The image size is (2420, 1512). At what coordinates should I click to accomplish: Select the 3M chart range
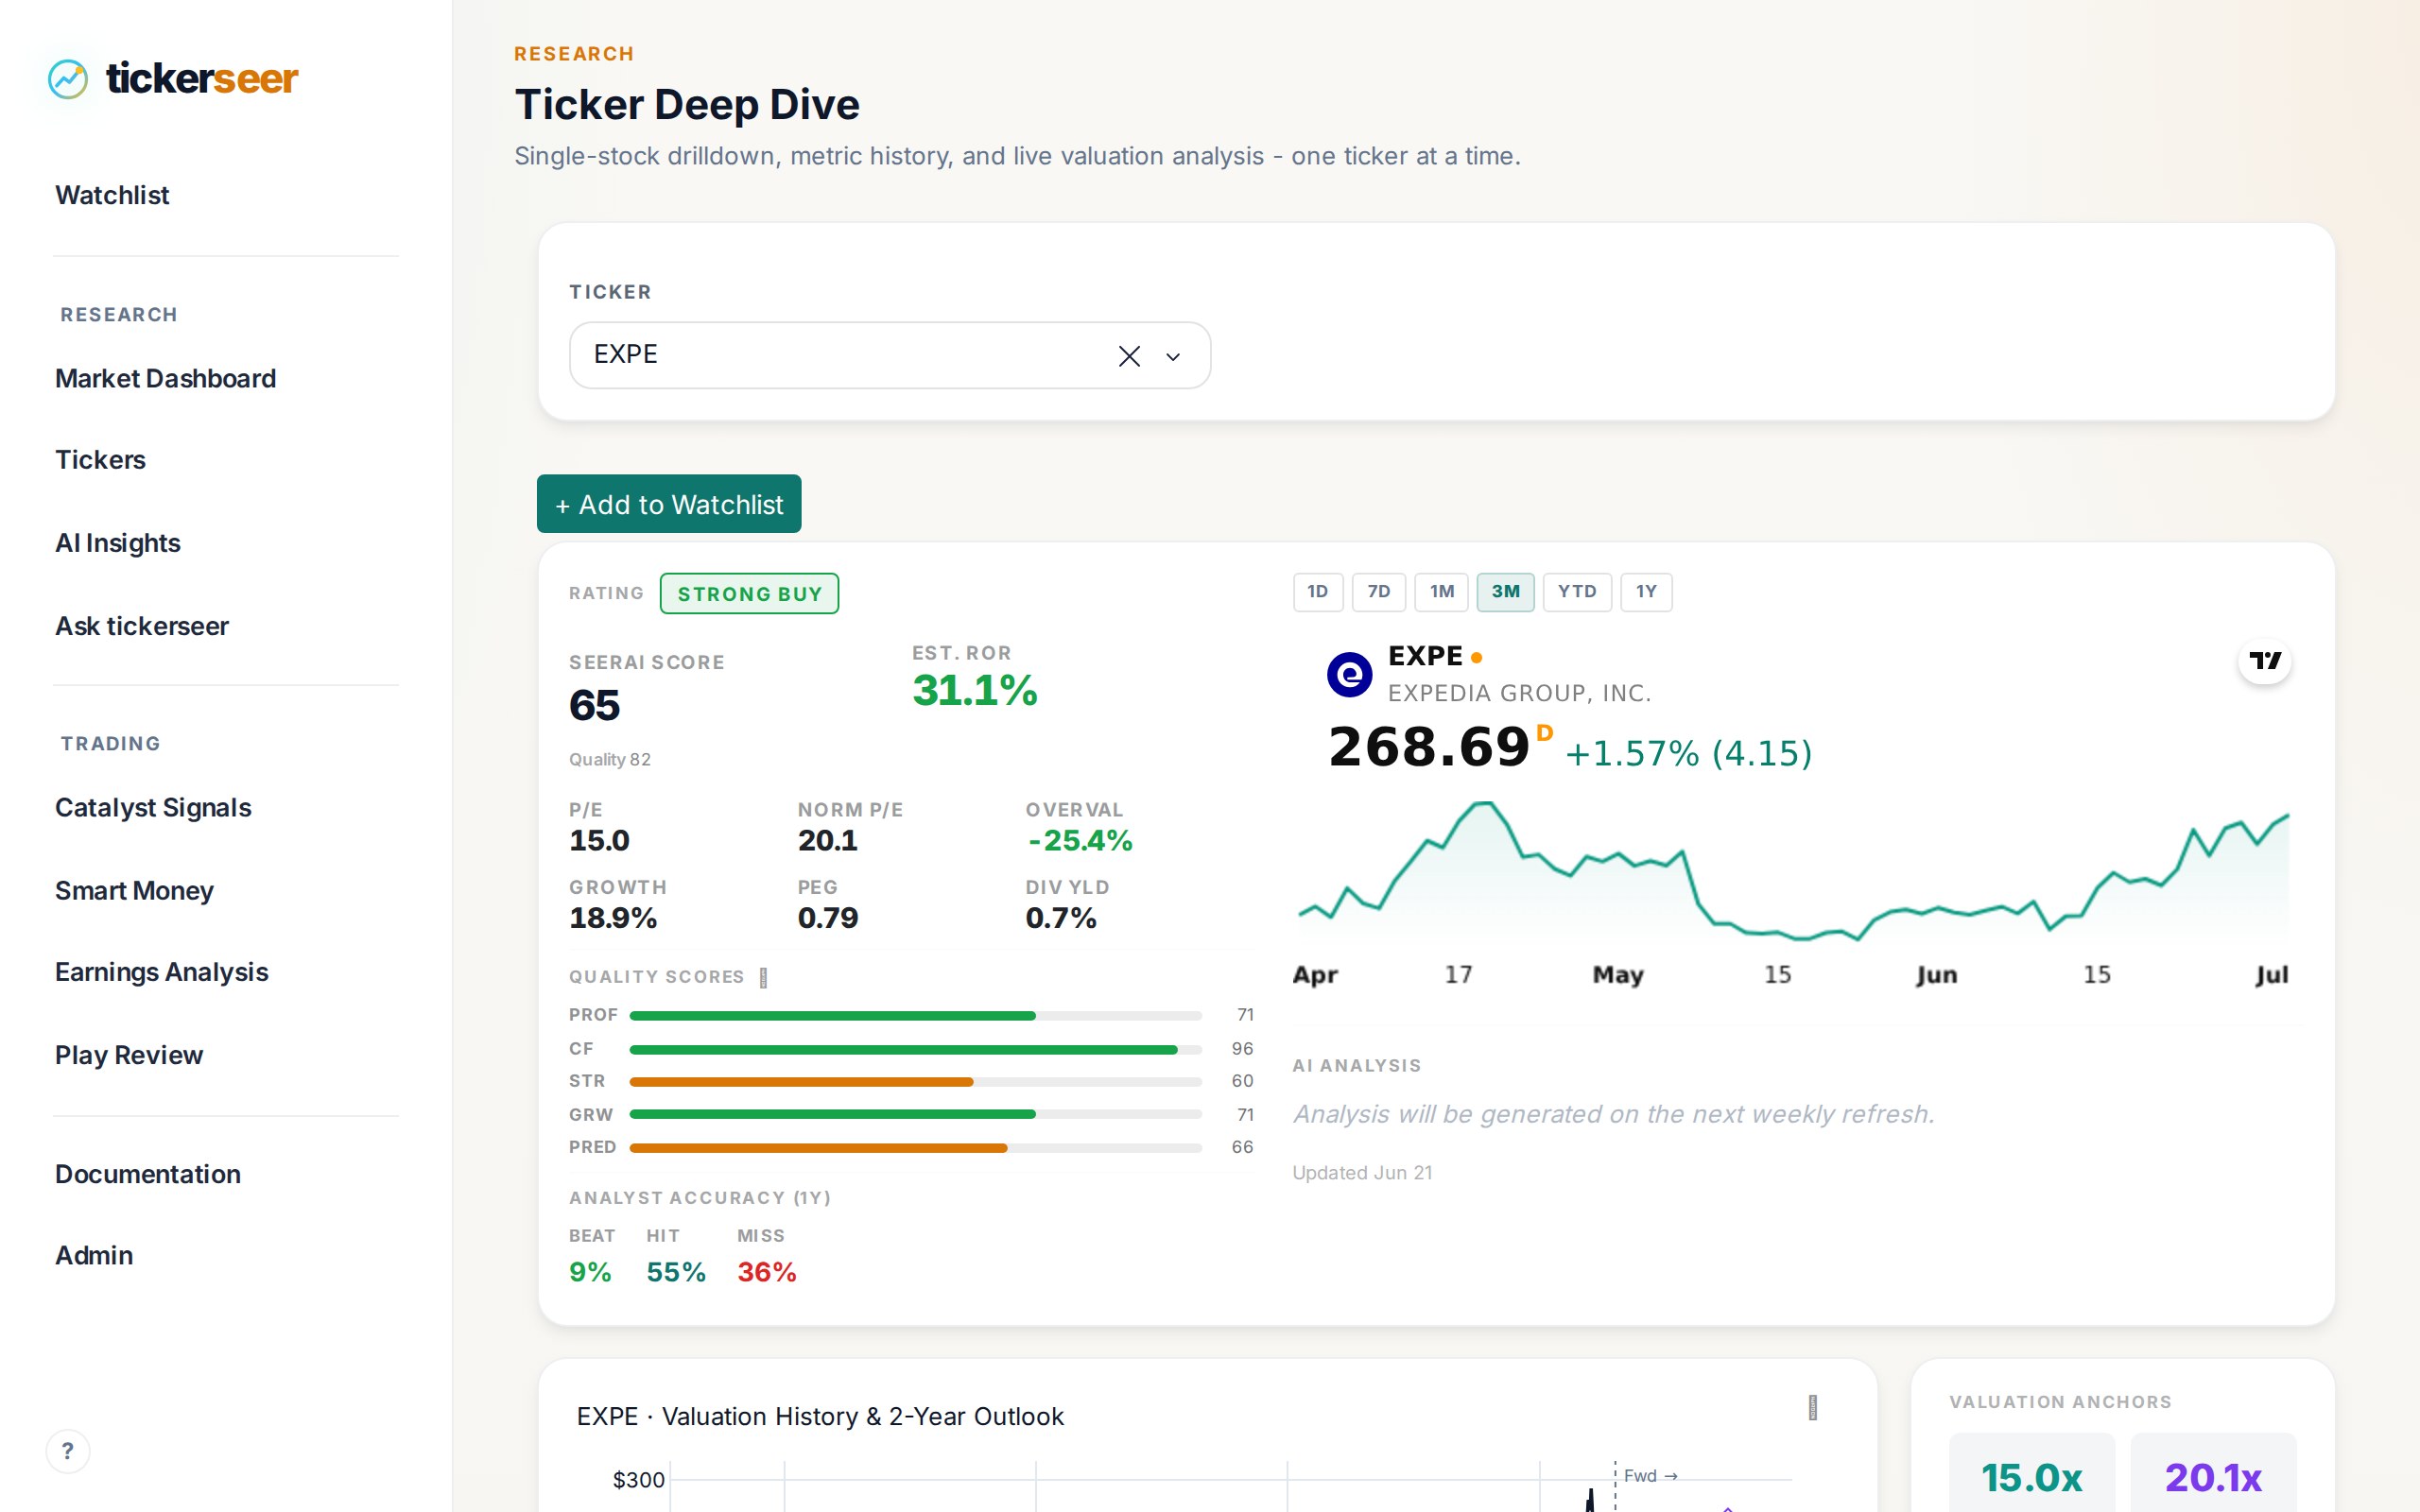click(x=1505, y=592)
